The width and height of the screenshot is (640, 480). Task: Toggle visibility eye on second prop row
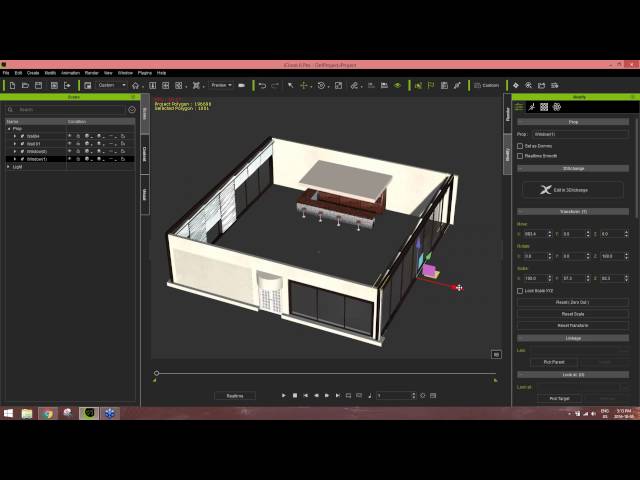click(x=69, y=144)
